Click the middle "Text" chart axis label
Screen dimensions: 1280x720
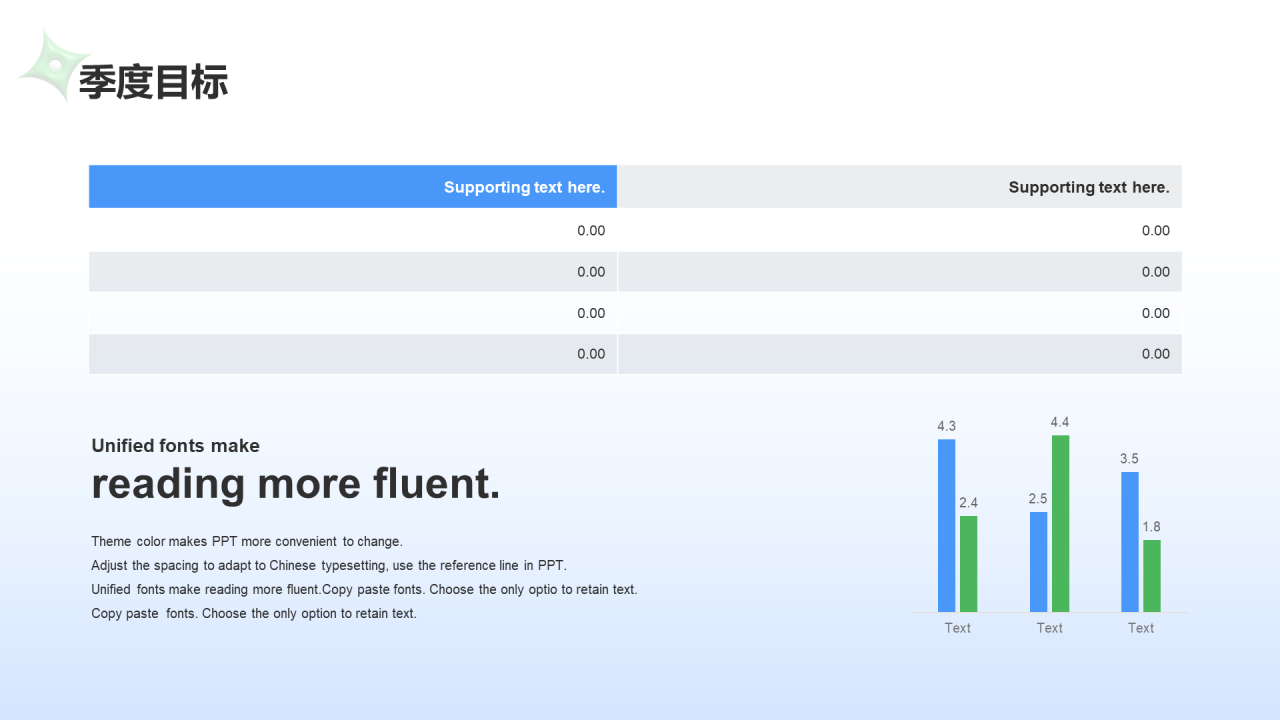coord(1049,628)
